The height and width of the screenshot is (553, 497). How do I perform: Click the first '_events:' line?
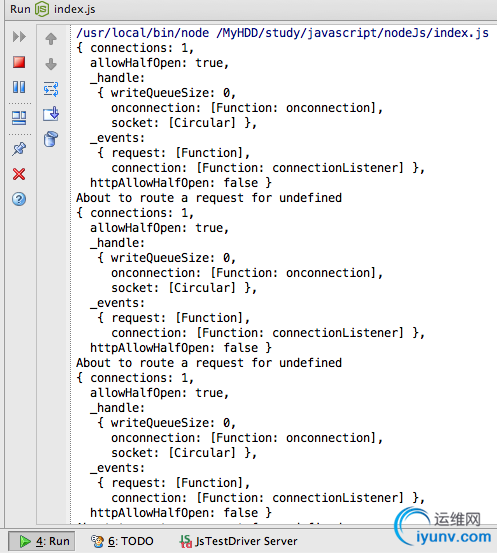(x=117, y=138)
